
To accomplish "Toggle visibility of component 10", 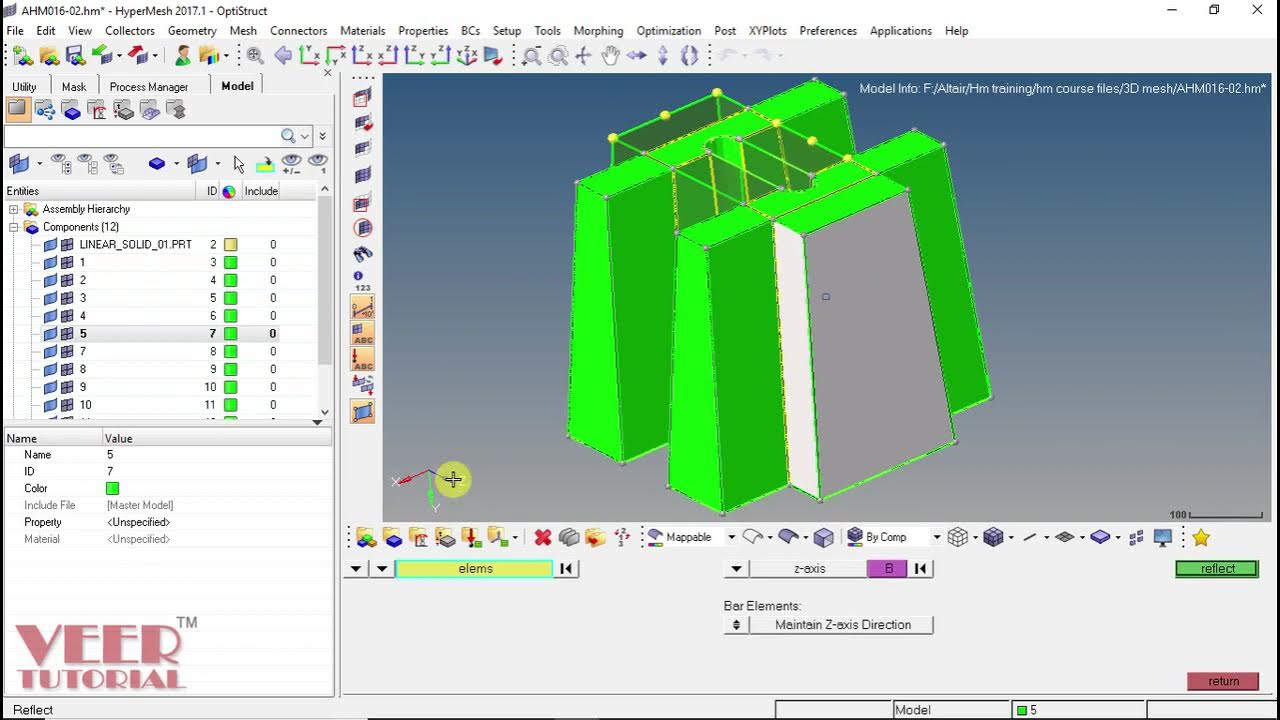I will [x=50, y=405].
